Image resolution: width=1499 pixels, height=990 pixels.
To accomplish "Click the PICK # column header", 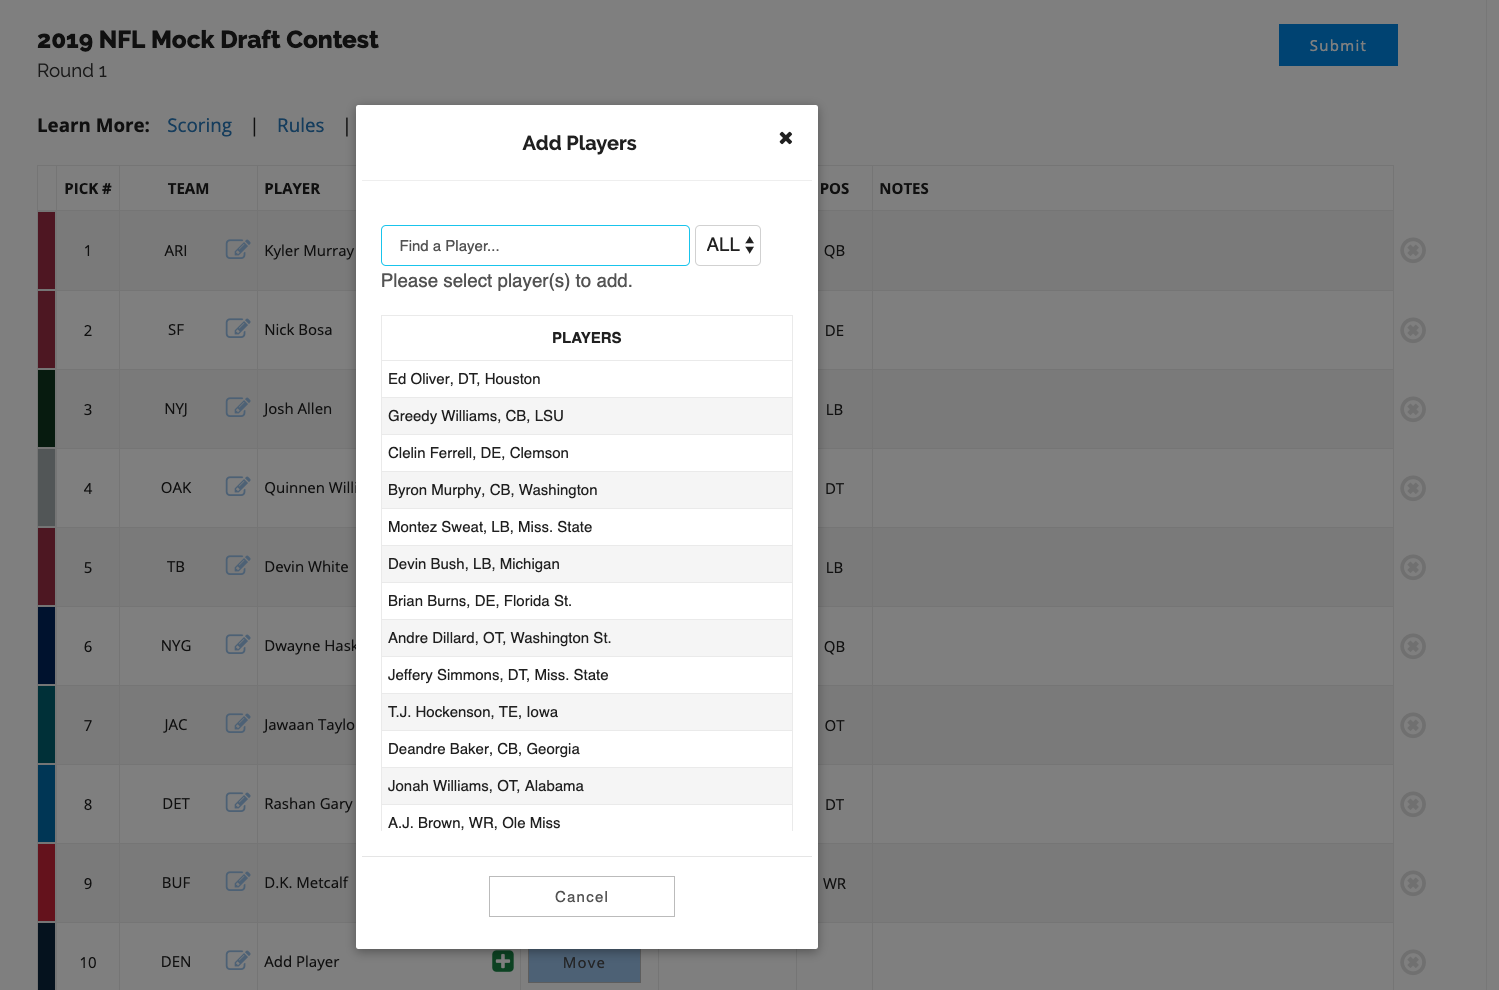I will tap(88, 188).
